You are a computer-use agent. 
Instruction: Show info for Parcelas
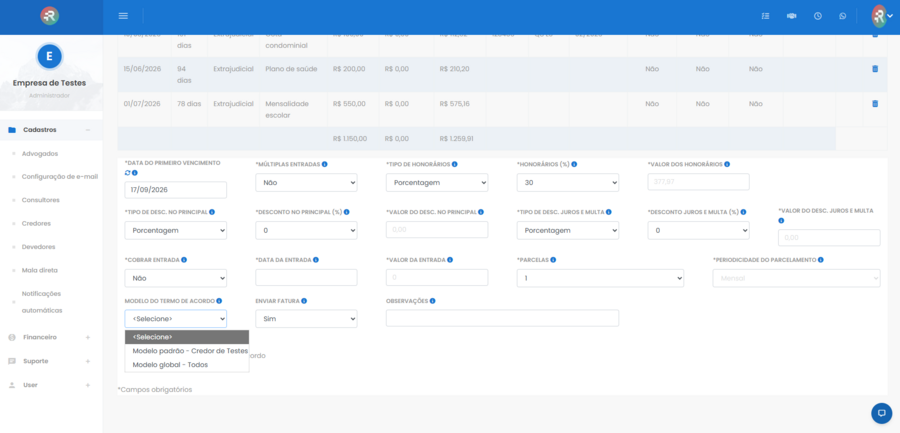coord(553,260)
